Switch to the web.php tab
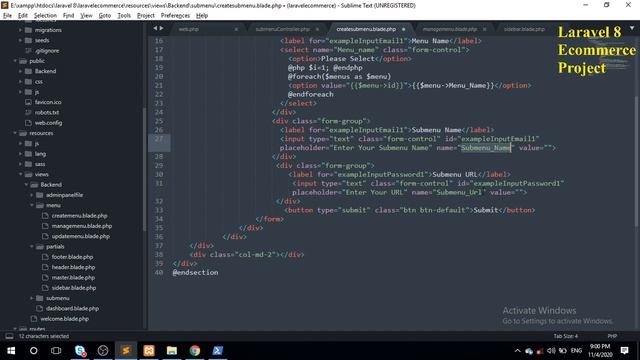Image resolution: width=640 pixels, height=360 pixels. [189, 29]
